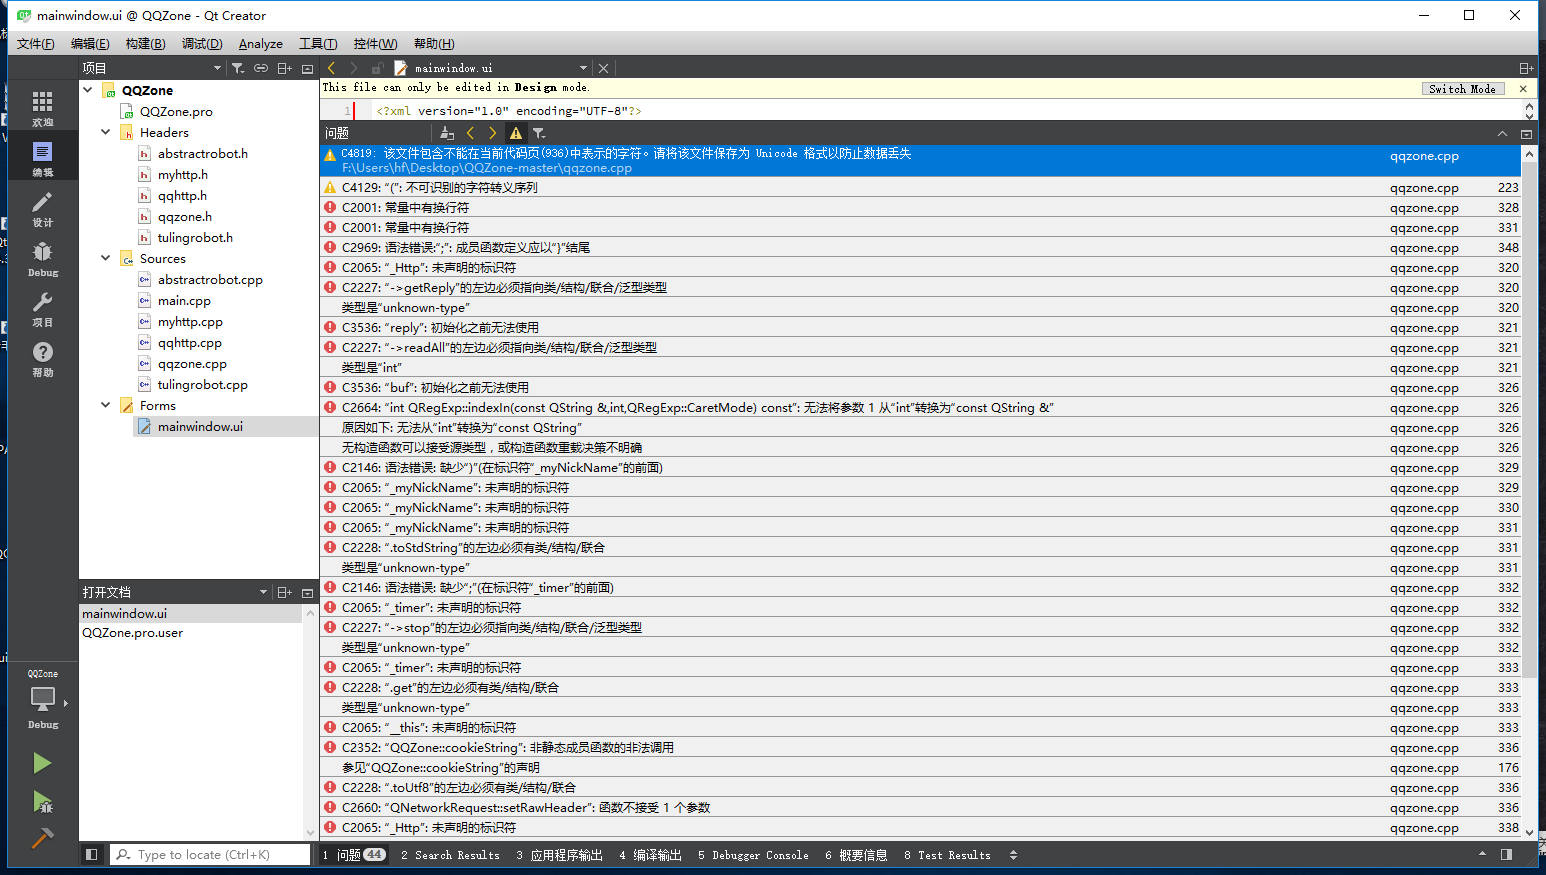Open more output panes selector
This screenshot has height=875, width=1546.
[x=1013, y=855]
